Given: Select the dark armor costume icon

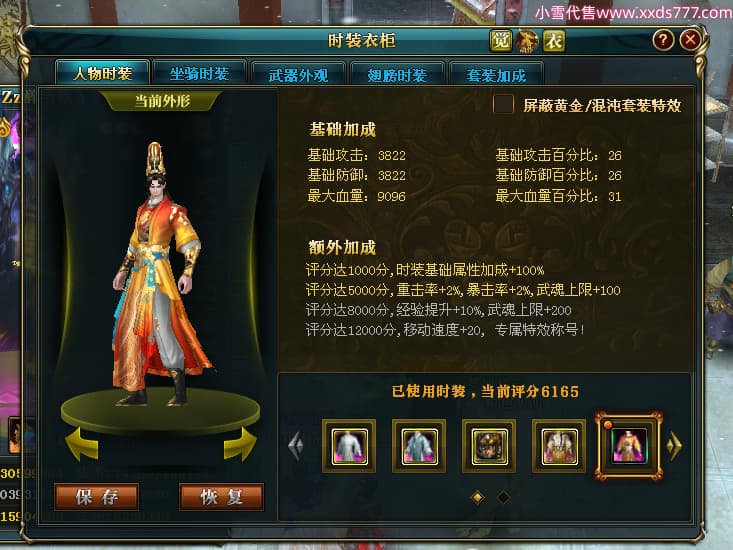Looking at the screenshot, I should [x=489, y=446].
